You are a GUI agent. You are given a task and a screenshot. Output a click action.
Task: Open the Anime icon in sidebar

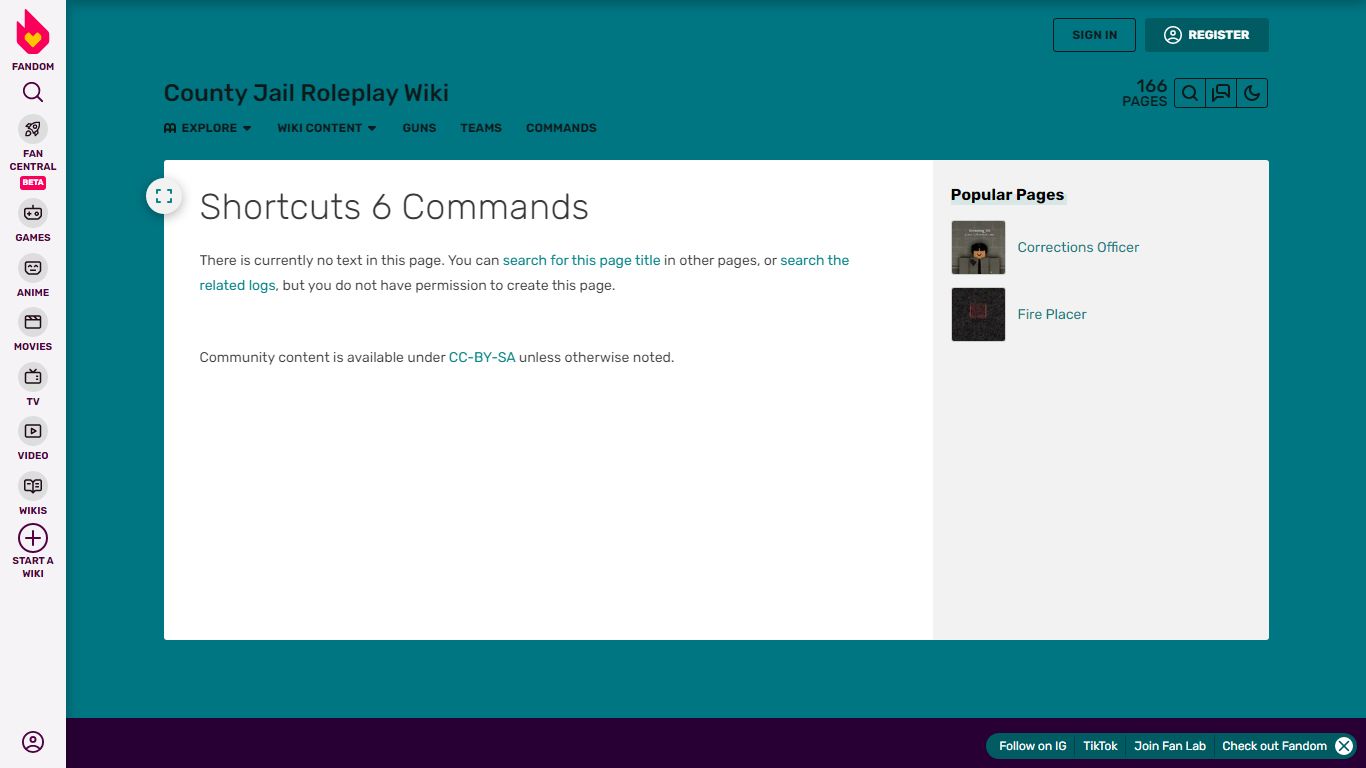[x=33, y=268]
